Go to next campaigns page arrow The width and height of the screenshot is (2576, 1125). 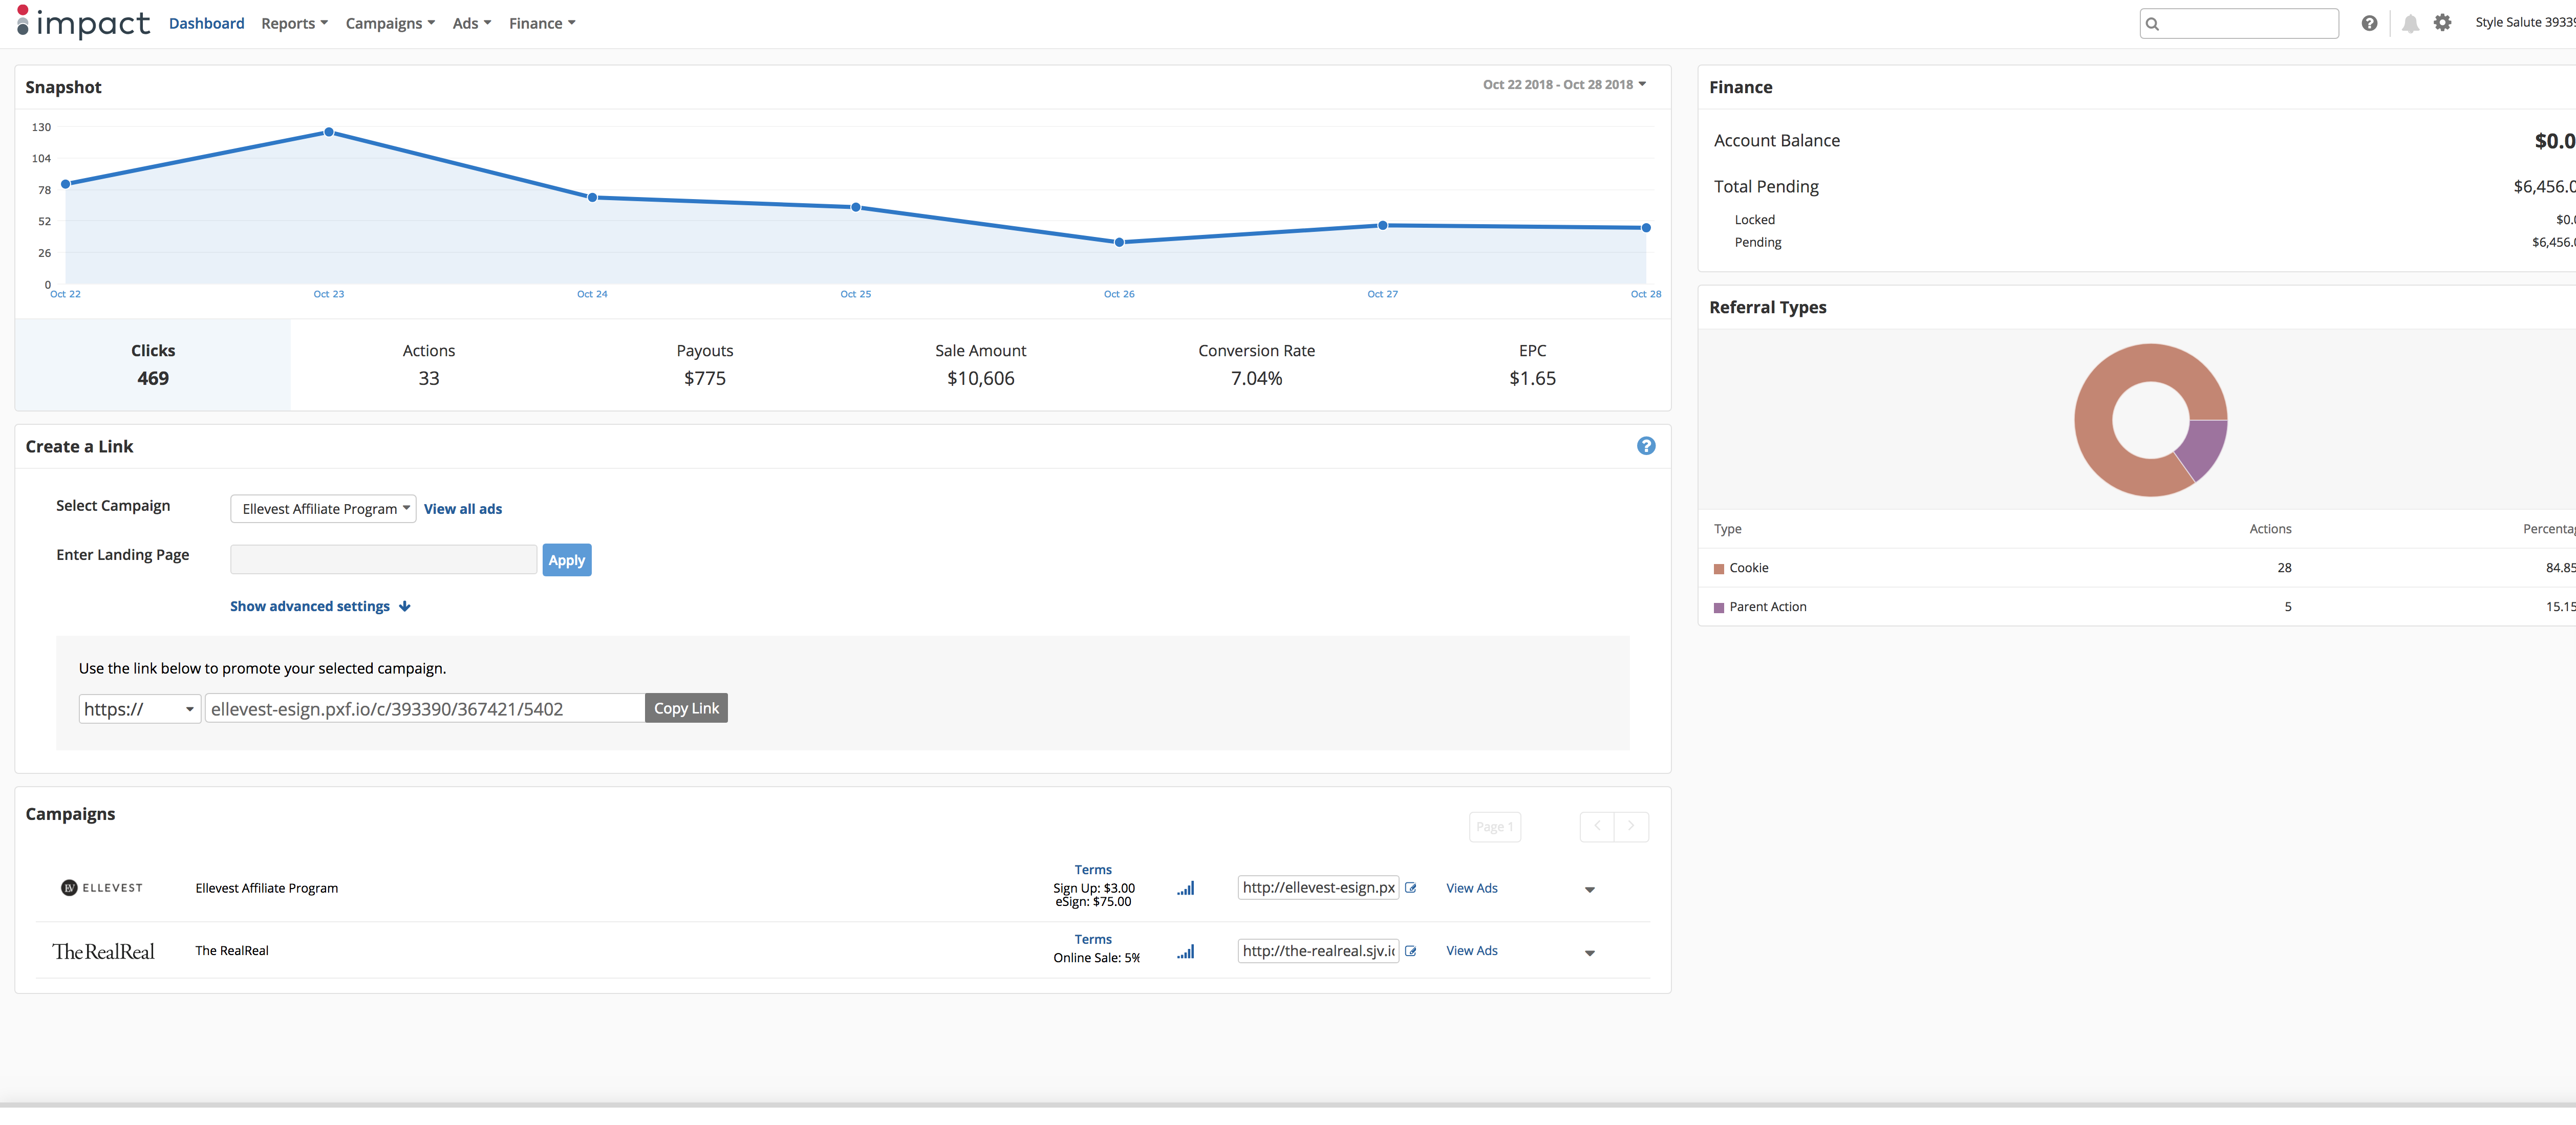(x=1631, y=826)
